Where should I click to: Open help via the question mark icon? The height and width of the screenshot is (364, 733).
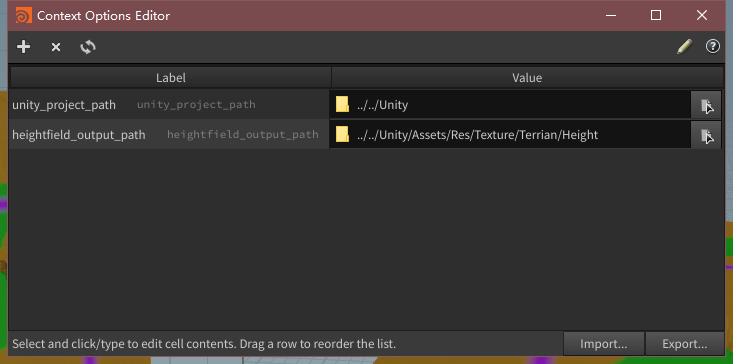point(712,46)
